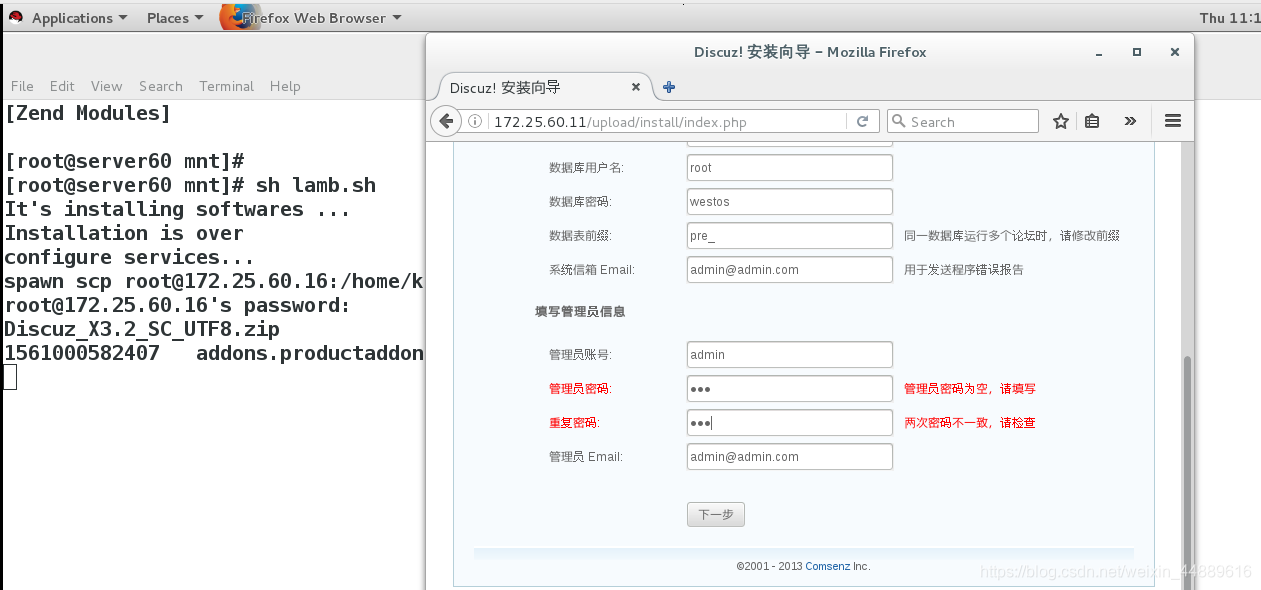Edit the 数据表前缀 field containing pre_
This screenshot has height=590, width=1261.
coord(790,236)
